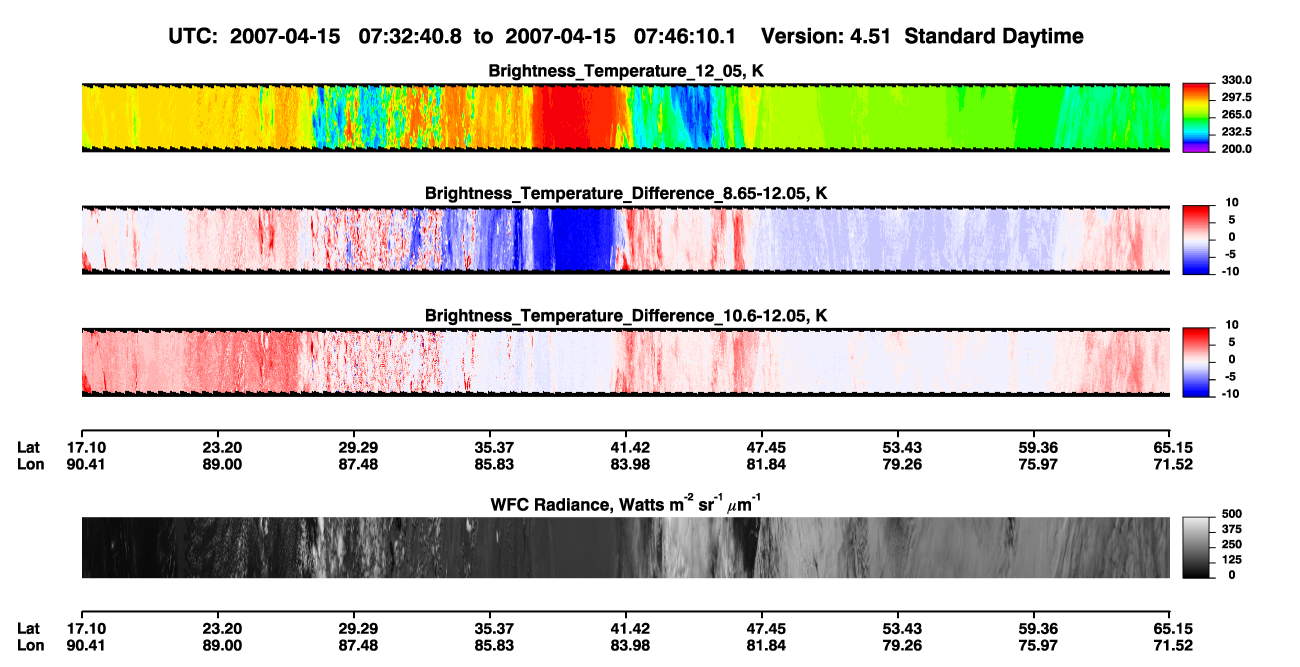Click the '-10' label on 8.65-12.05 color bar
This screenshot has width=1300, height=667.
click(x=1231, y=271)
